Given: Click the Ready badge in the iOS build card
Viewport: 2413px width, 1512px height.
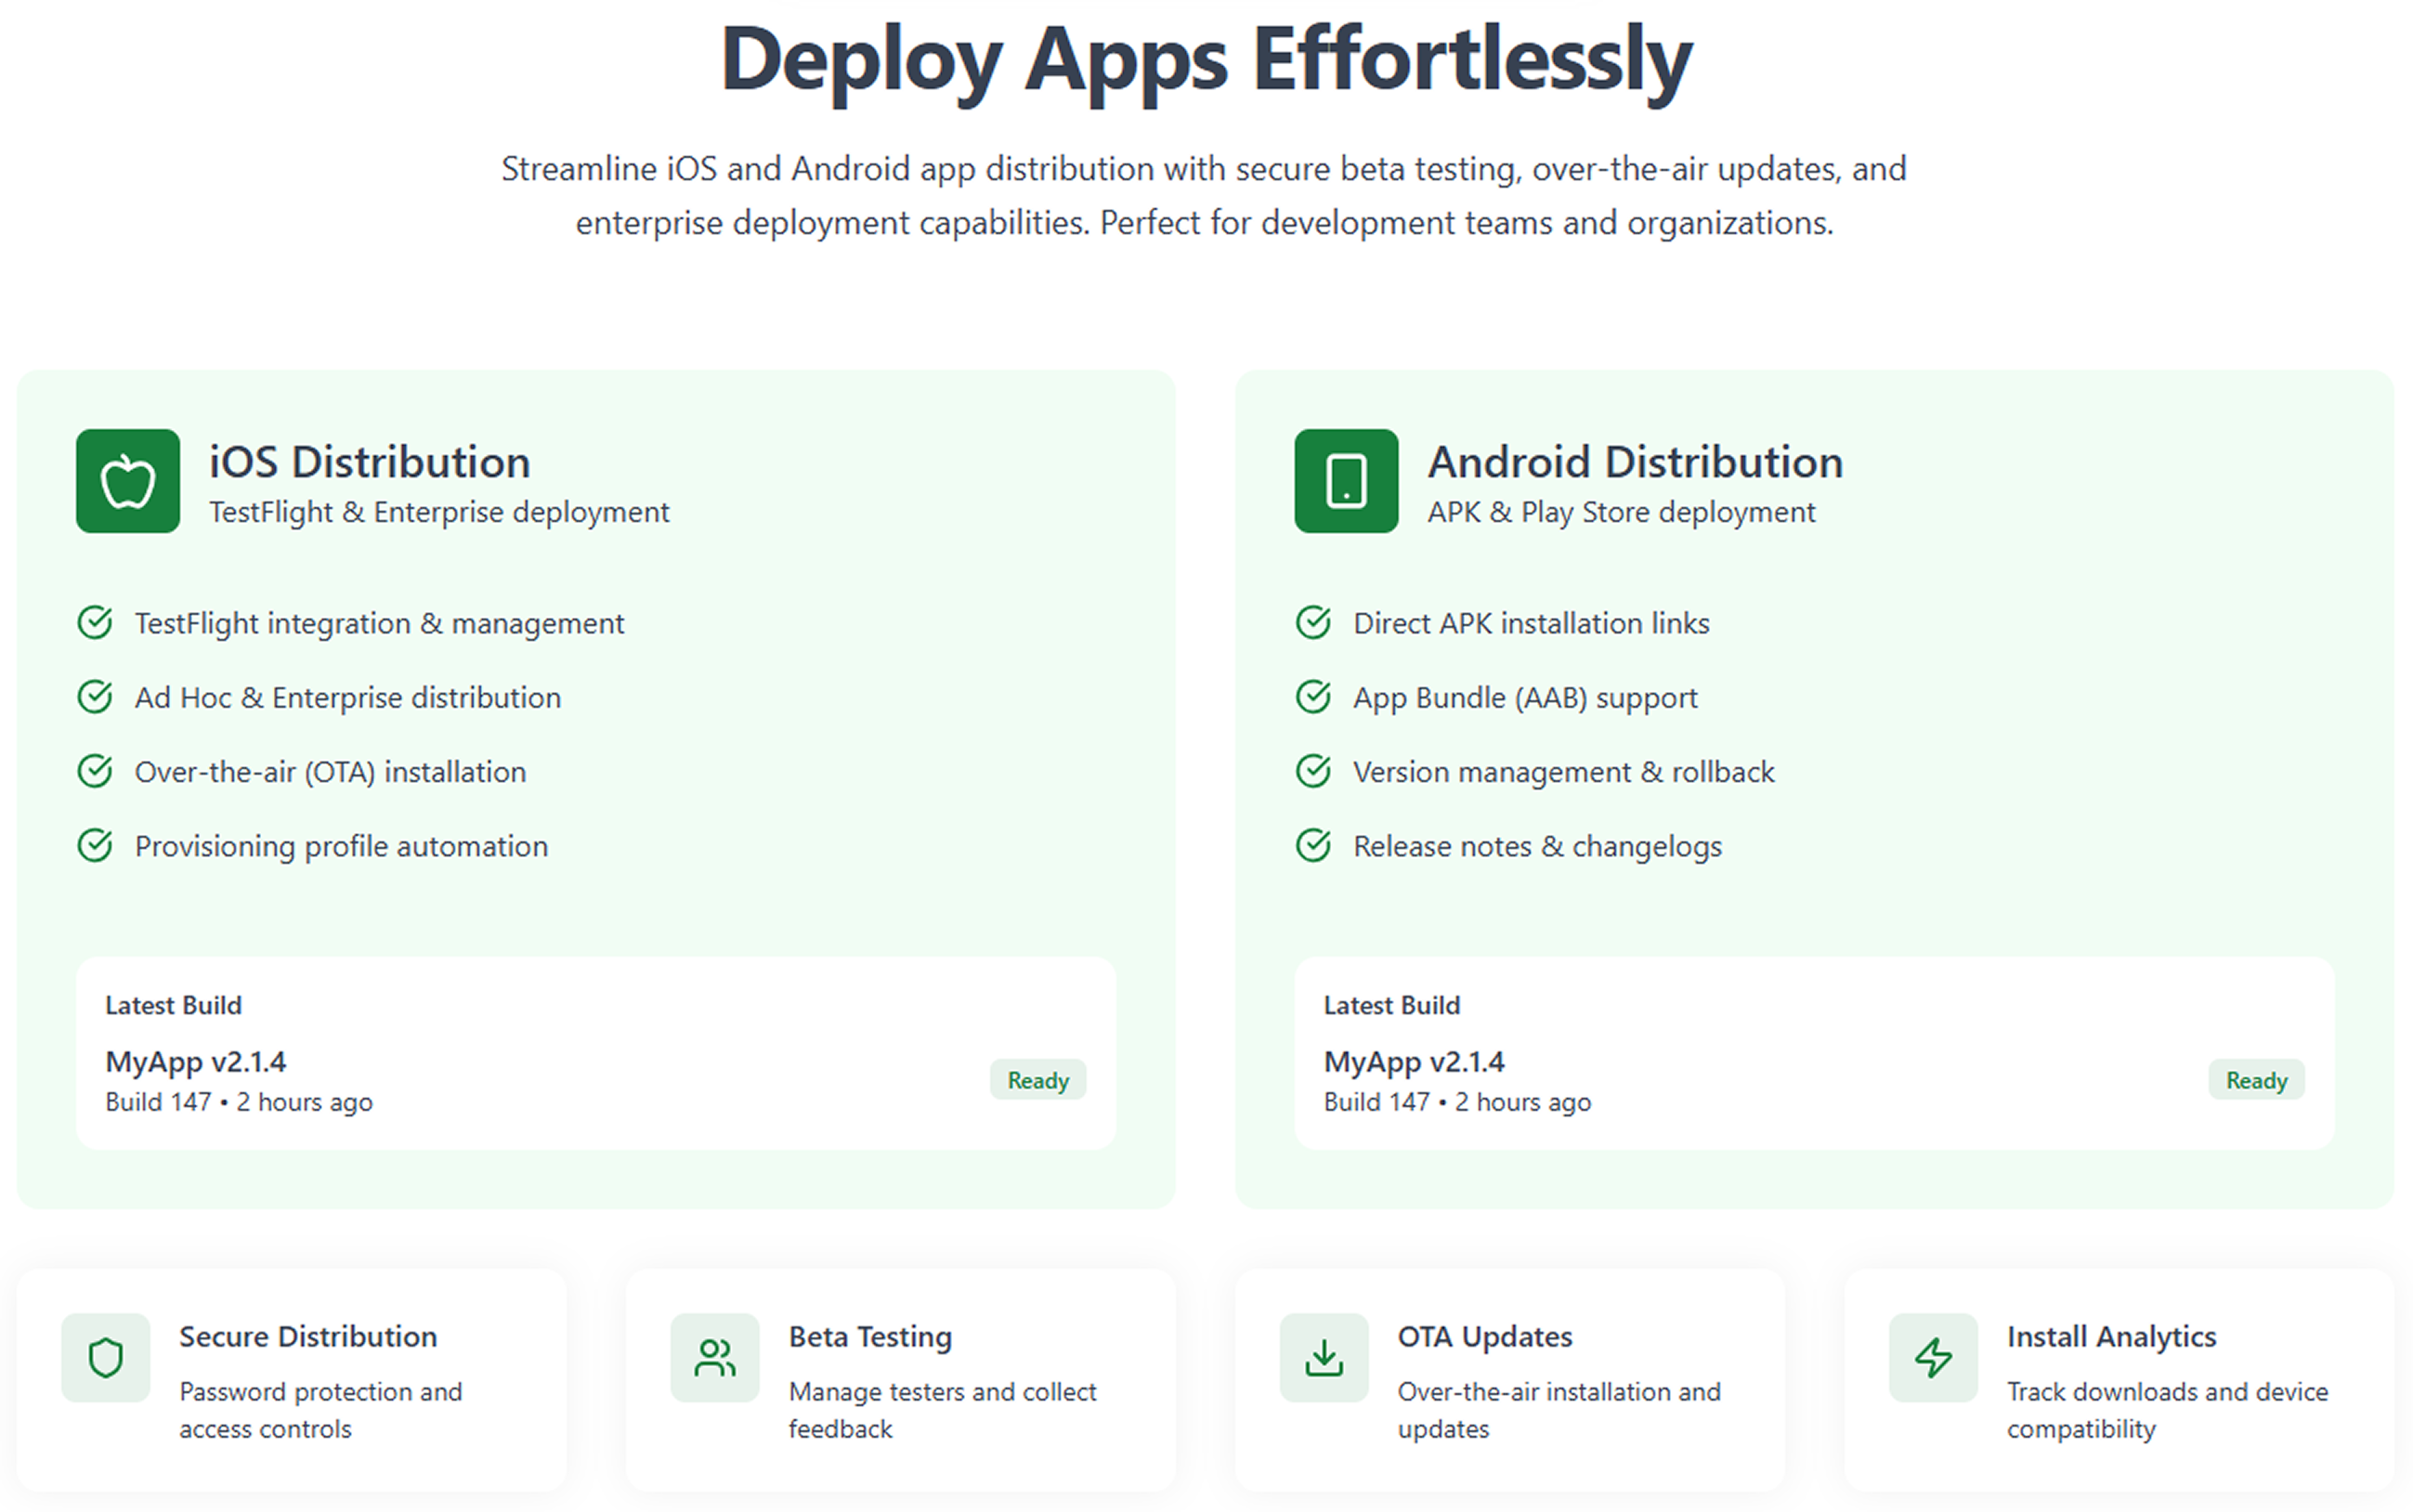Looking at the screenshot, I should [x=1038, y=1080].
